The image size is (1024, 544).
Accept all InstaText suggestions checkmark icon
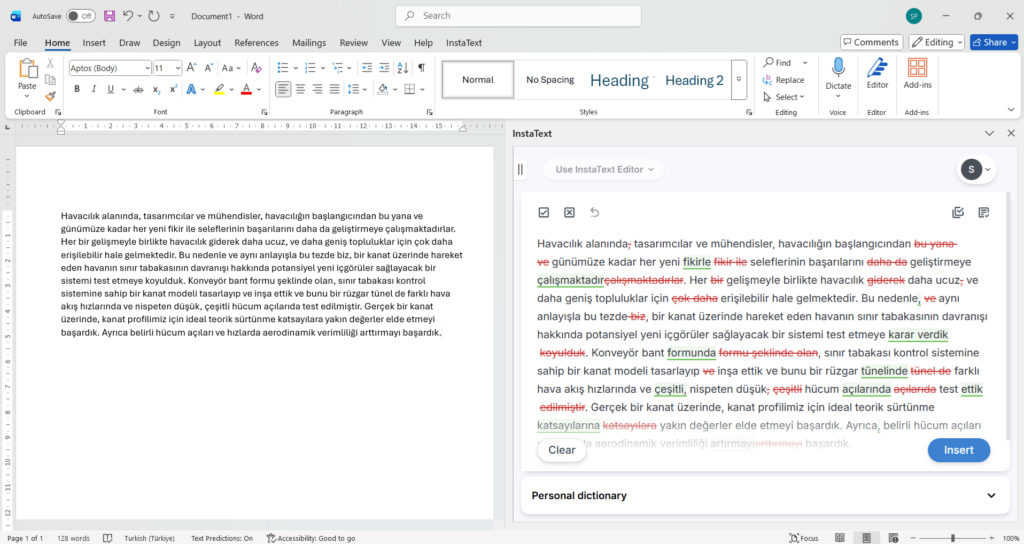click(544, 212)
